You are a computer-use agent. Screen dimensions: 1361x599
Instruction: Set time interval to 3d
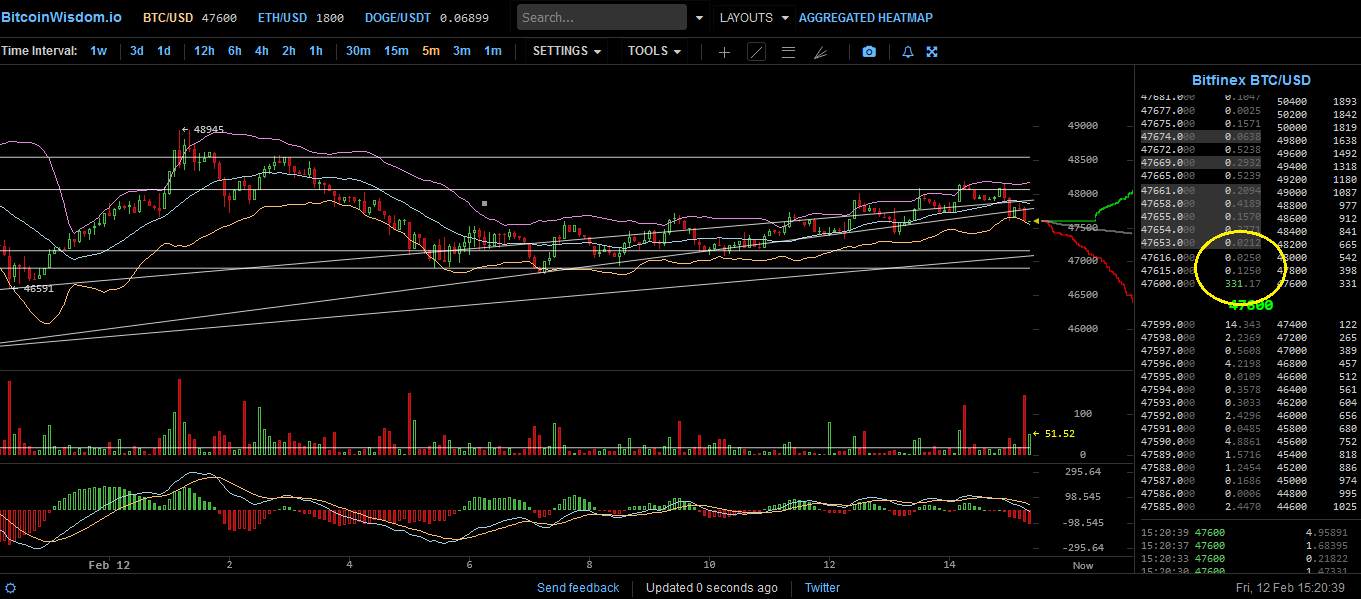[137, 51]
